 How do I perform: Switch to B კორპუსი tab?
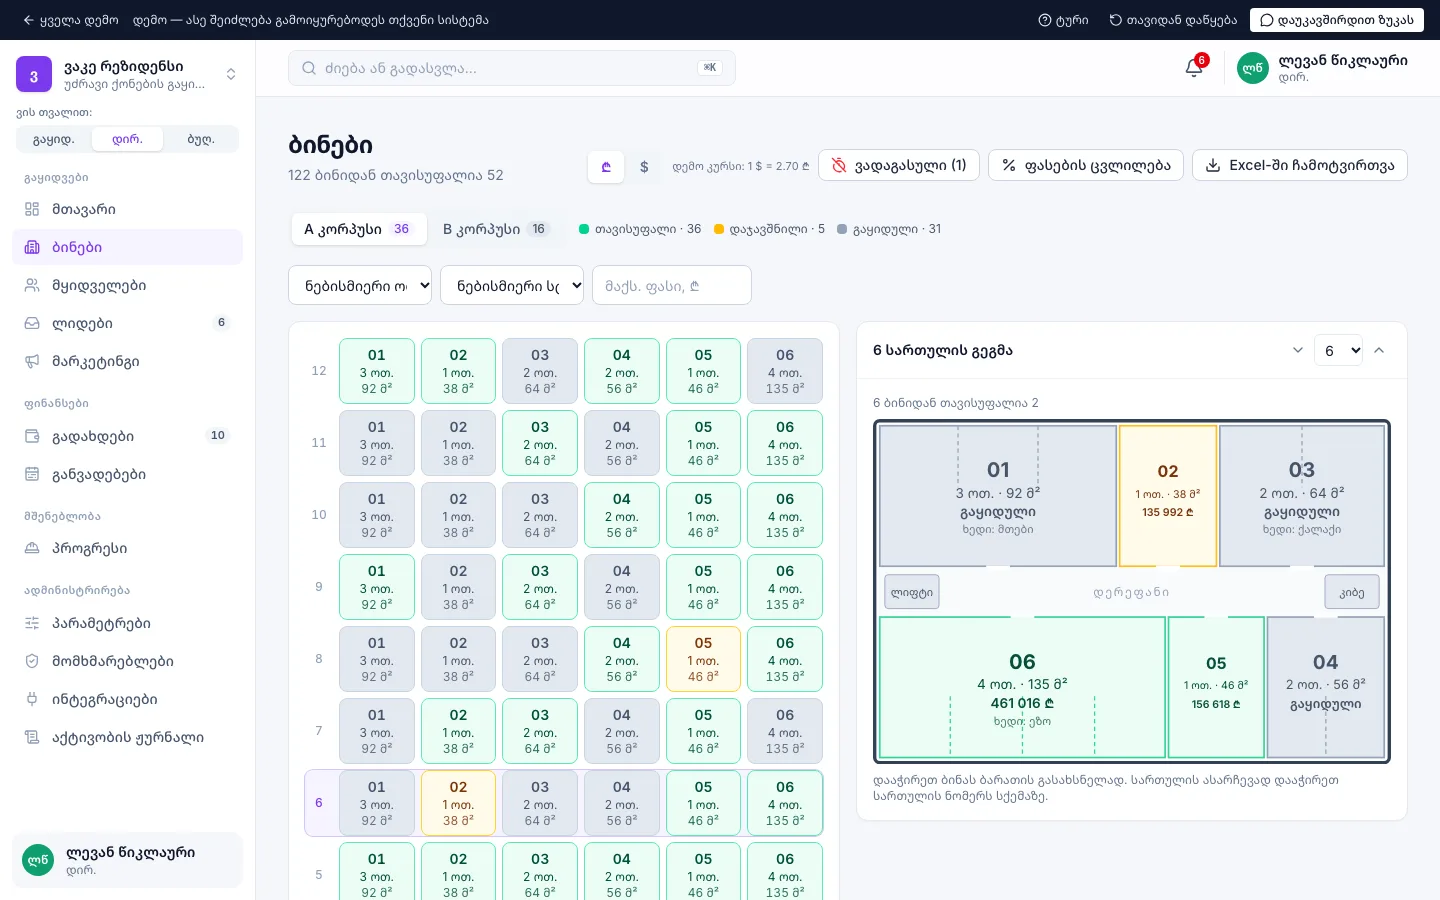pyautogui.click(x=496, y=229)
